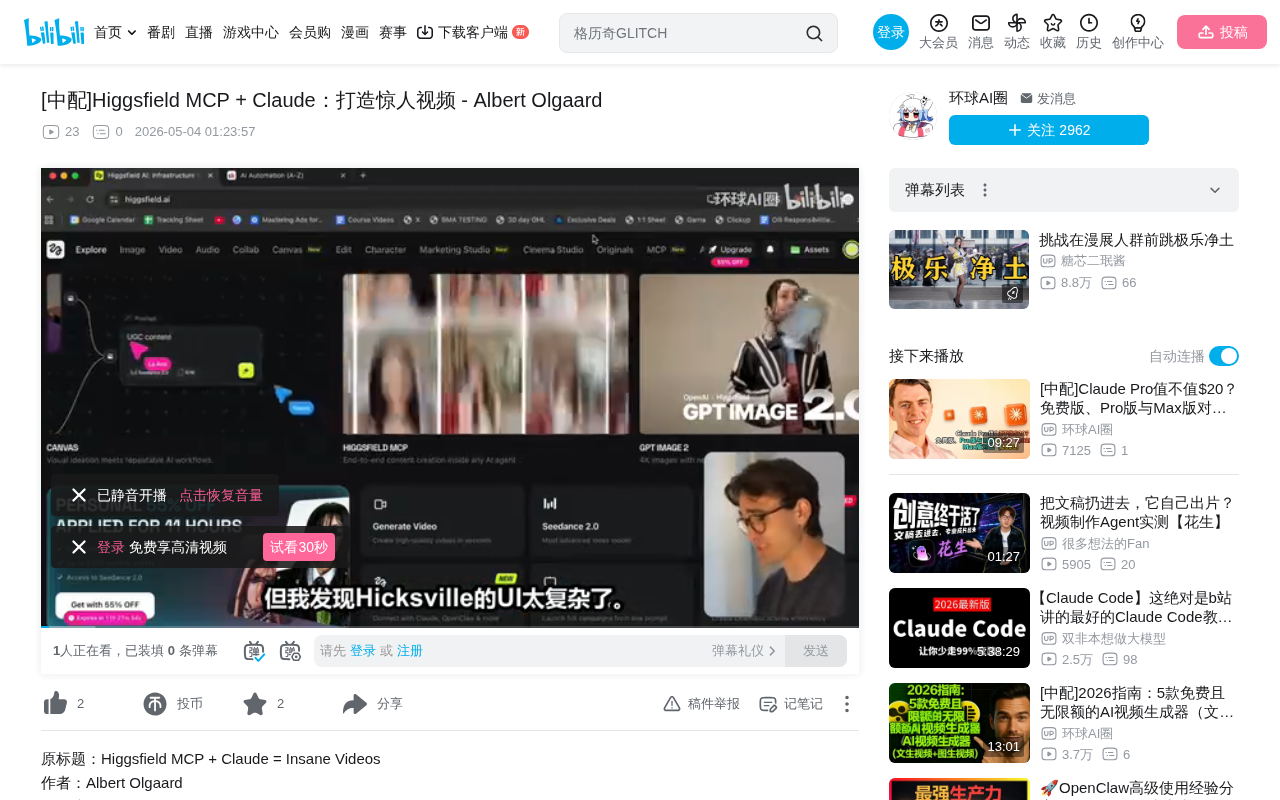Image resolution: width=1280 pixels, height=800 pixels.
Task: Open the more-options dots below video
Action: (846, 704)
